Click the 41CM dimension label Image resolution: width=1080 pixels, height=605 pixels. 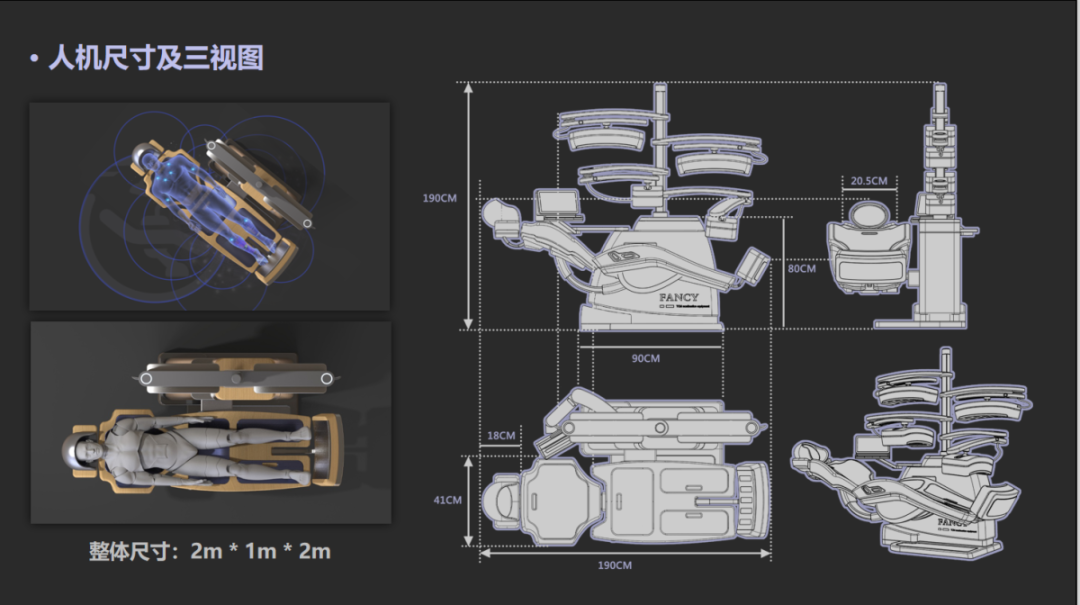pyautogui.click(x=447, y=500)
